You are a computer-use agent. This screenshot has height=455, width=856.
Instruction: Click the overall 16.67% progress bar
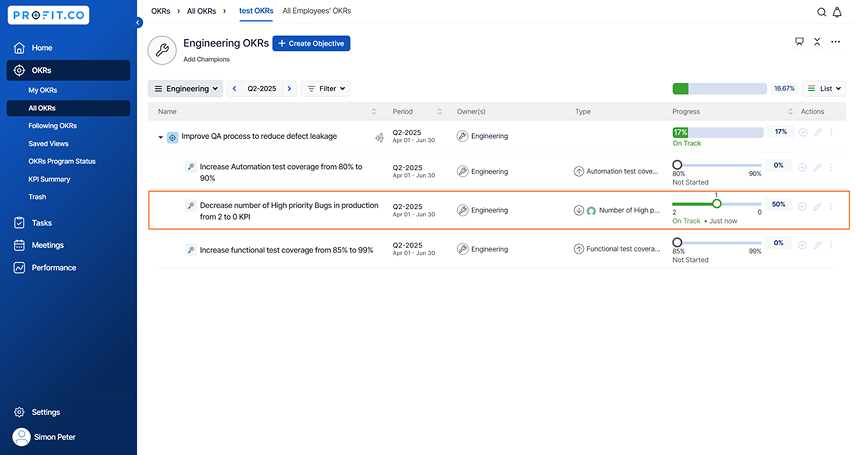tap(720, 88)
